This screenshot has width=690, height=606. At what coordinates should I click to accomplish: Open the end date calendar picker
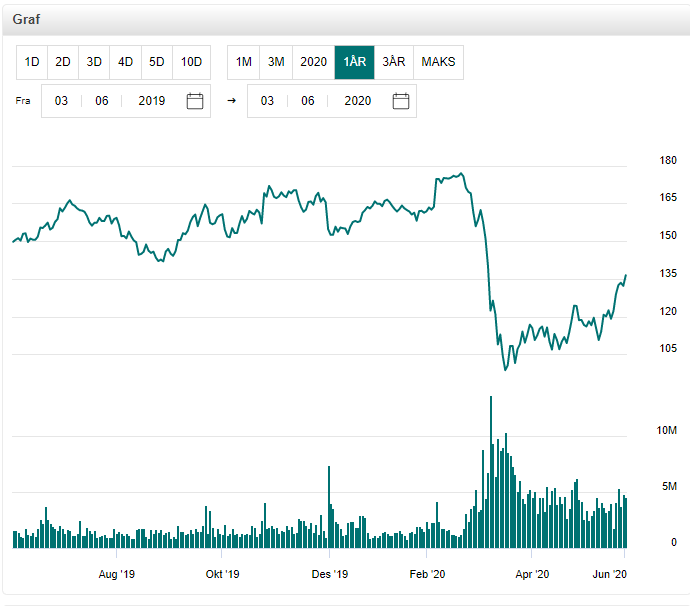tap(401, 101)
